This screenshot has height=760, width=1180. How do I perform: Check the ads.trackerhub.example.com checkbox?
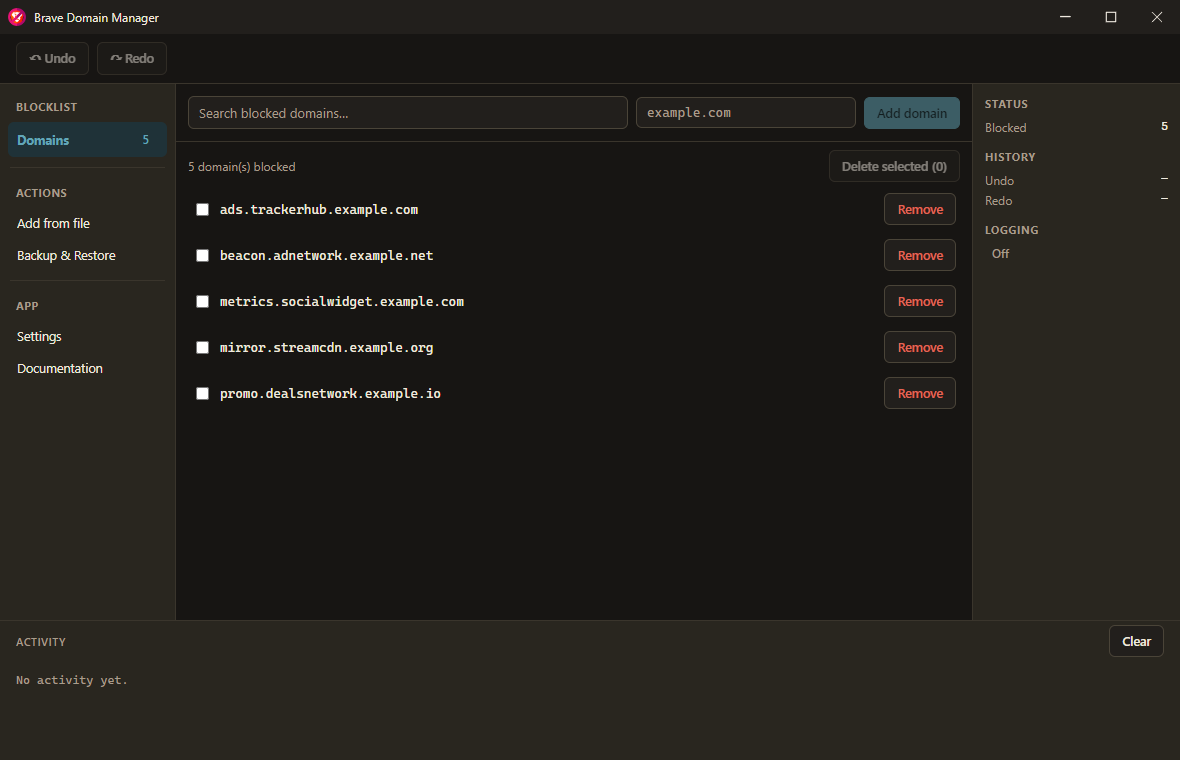tap(202, 210)
